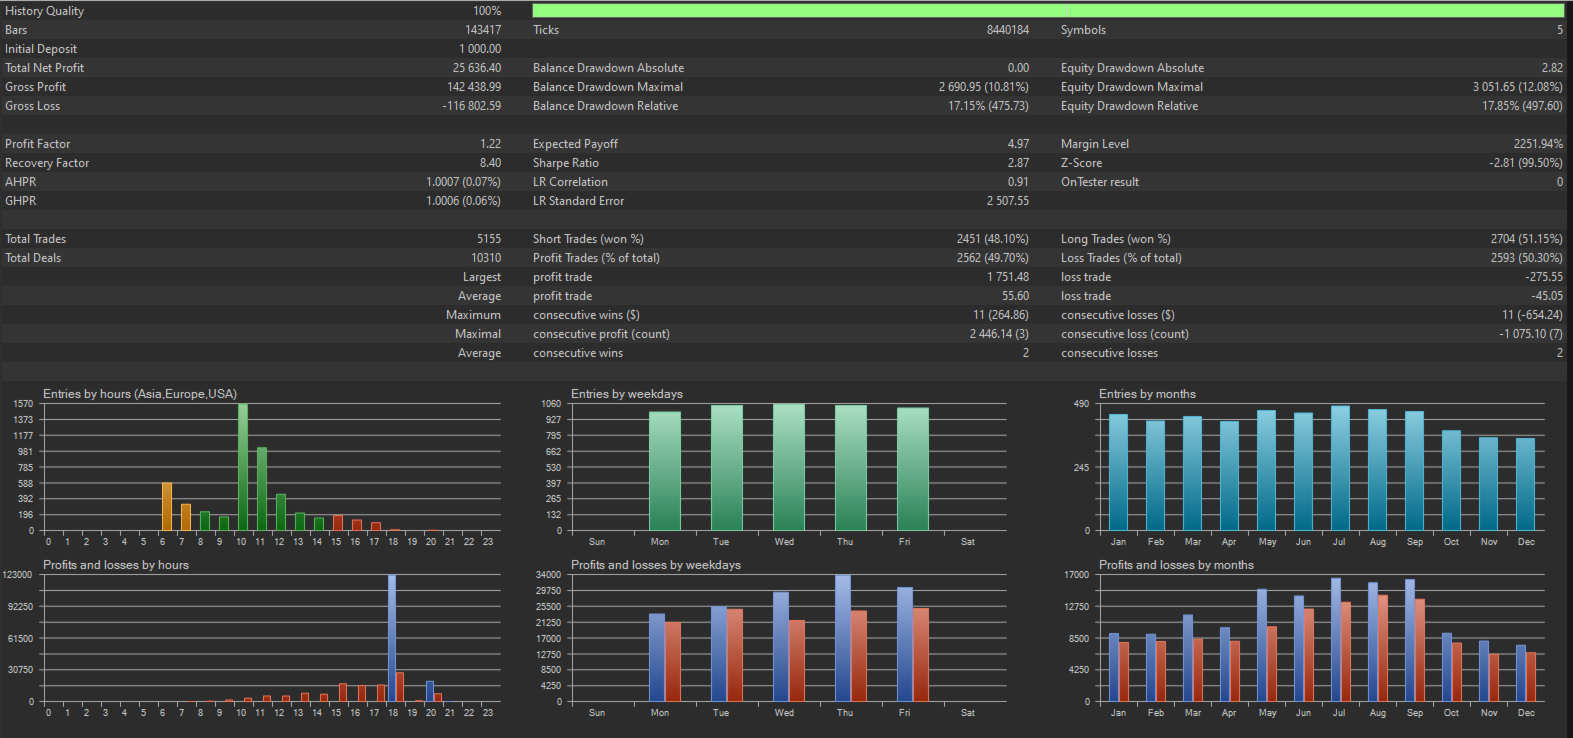
Task: Click the tallest green bar at hour 10
Action: pos(242,466)
